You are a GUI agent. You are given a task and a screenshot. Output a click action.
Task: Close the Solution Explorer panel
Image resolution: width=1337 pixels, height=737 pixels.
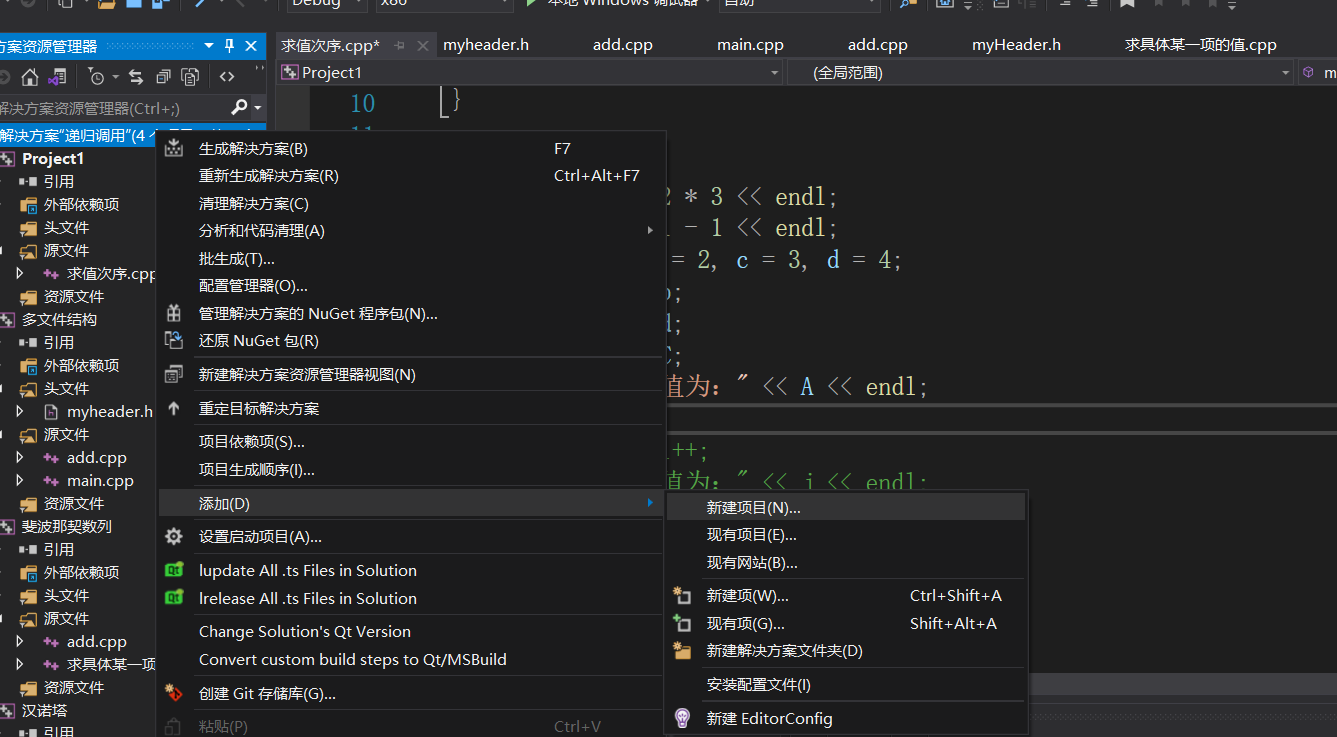tap(251, 45)
